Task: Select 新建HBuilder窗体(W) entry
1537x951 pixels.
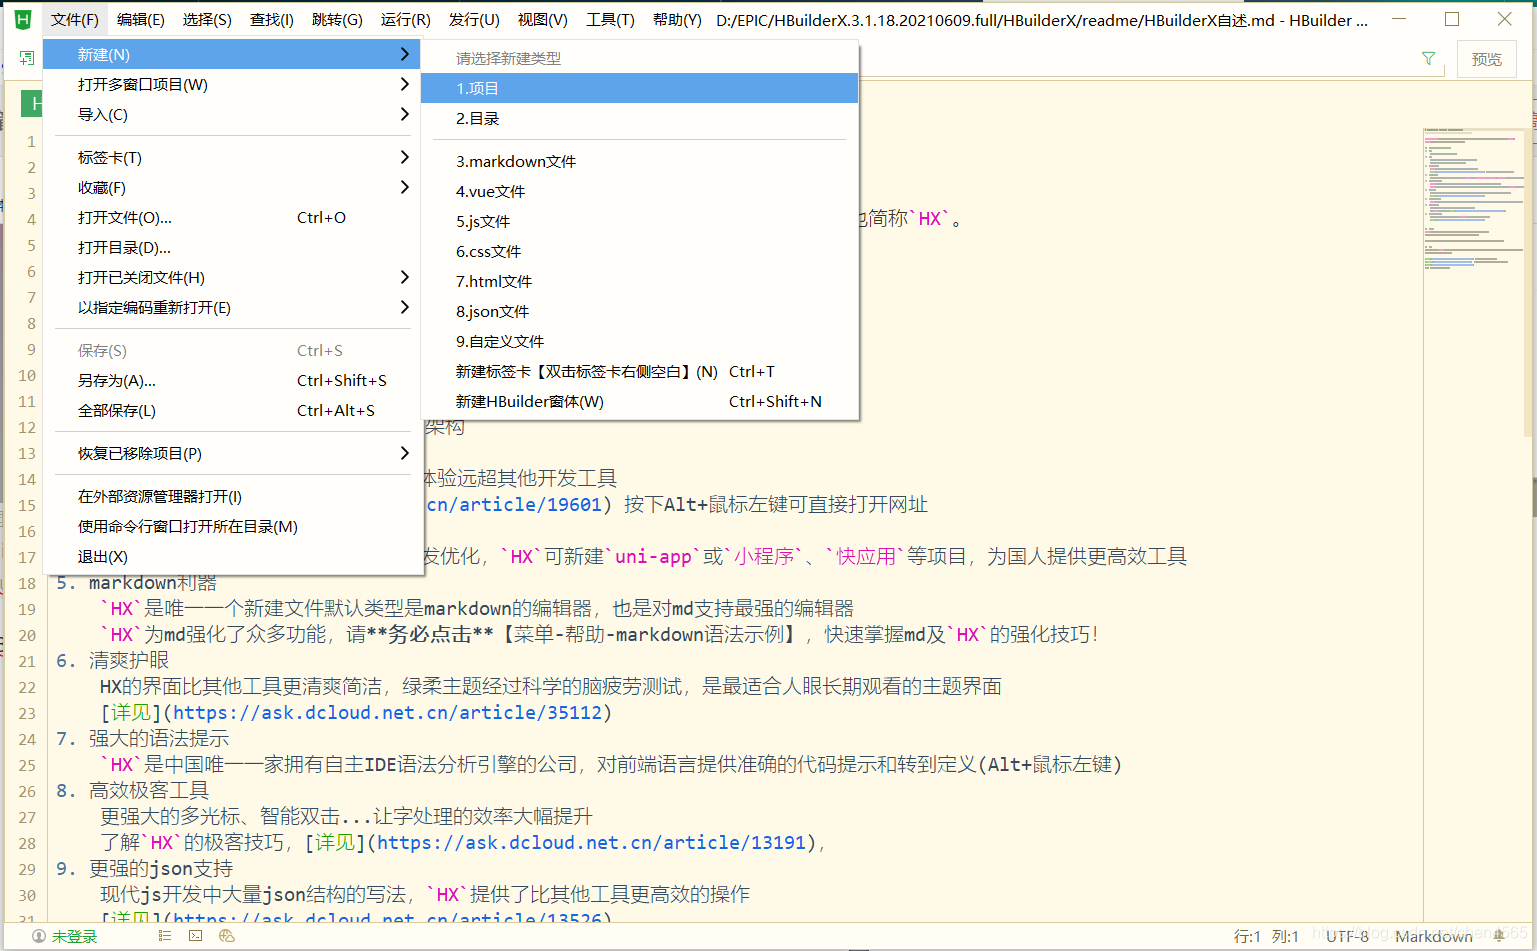Action: [640, 401]
